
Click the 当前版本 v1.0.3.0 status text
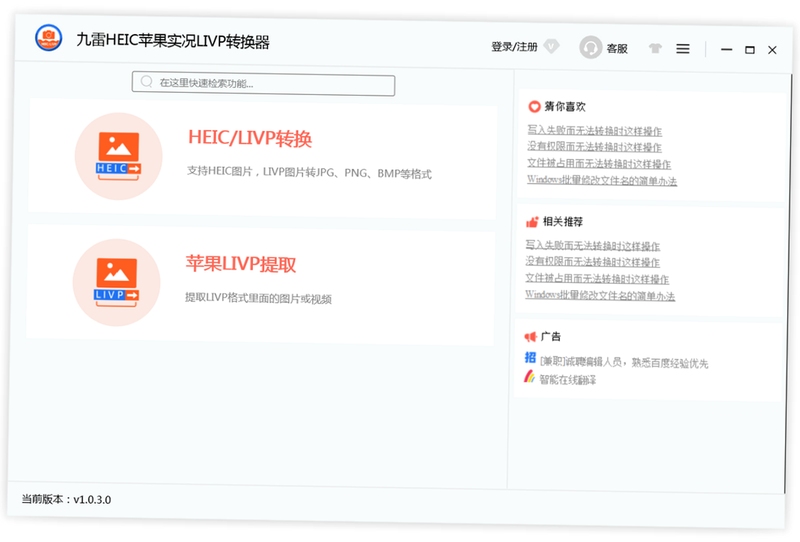[x=66, y=499]
